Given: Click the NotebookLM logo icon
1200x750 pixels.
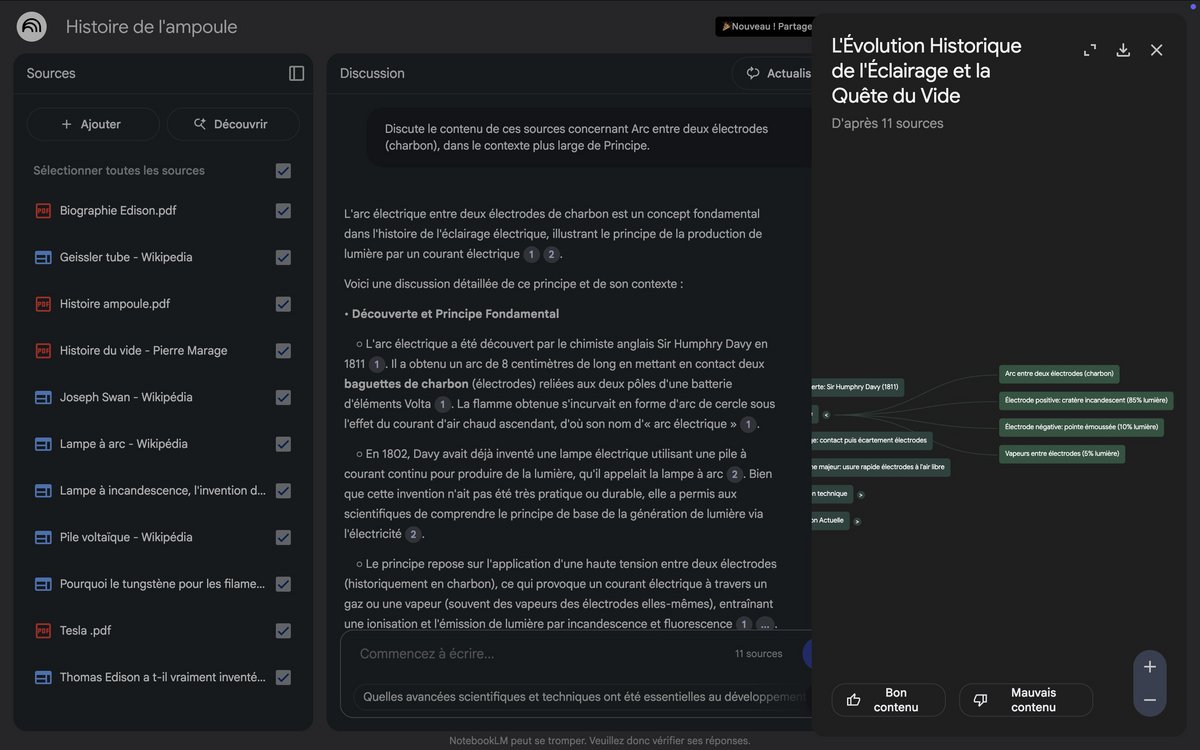Looking at the screenshot, I should point(32,27).
